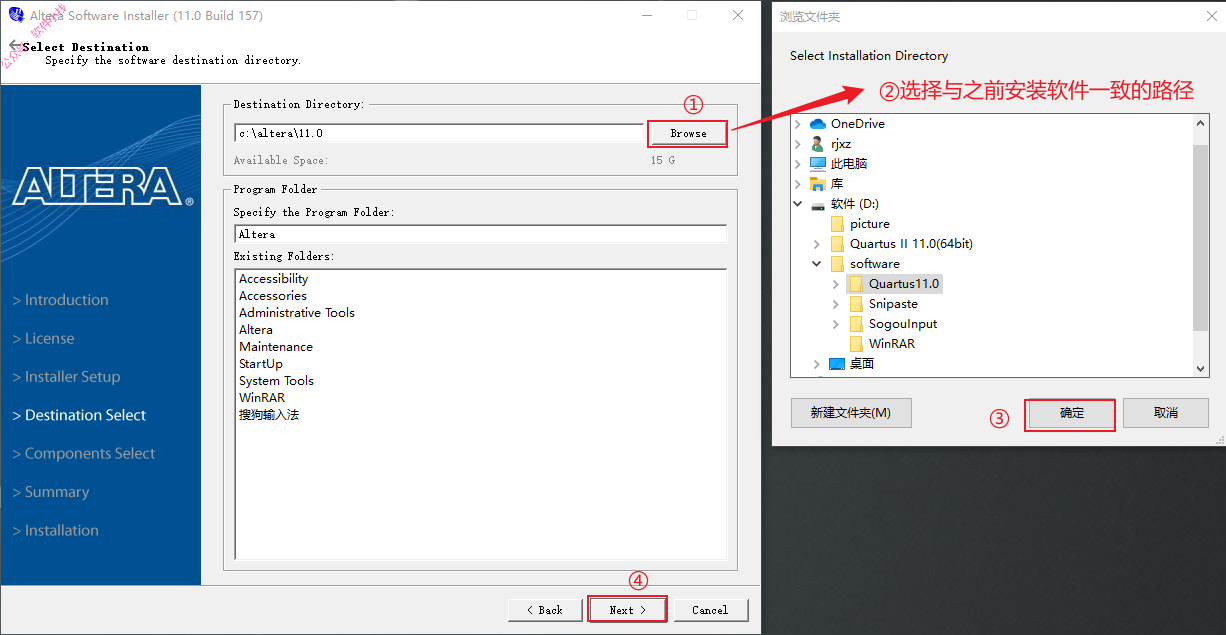1226x635 pixels.
Task: Click the Components Select step in sidebar
Action: tap(84, 454)
